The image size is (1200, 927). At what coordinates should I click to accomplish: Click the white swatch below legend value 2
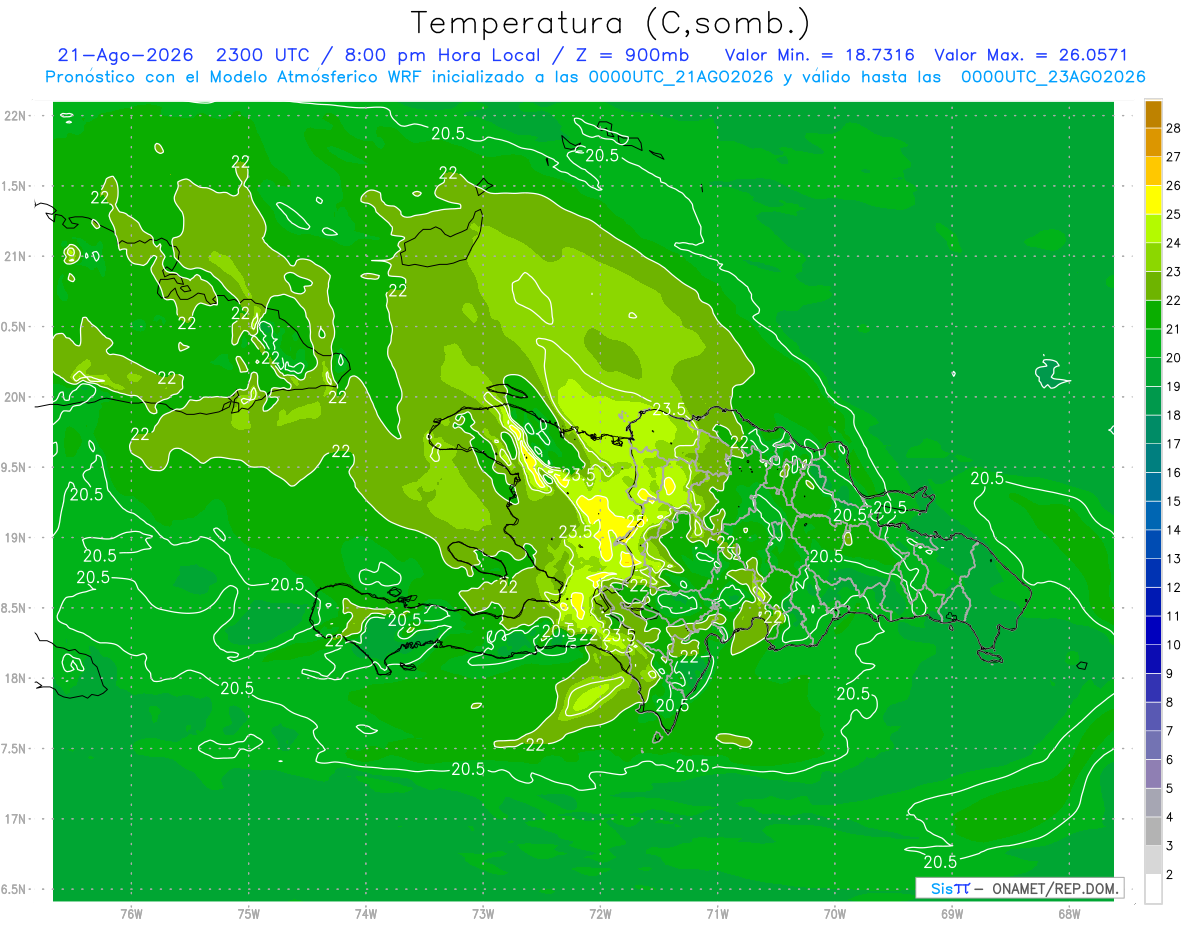pos(1153,889)
